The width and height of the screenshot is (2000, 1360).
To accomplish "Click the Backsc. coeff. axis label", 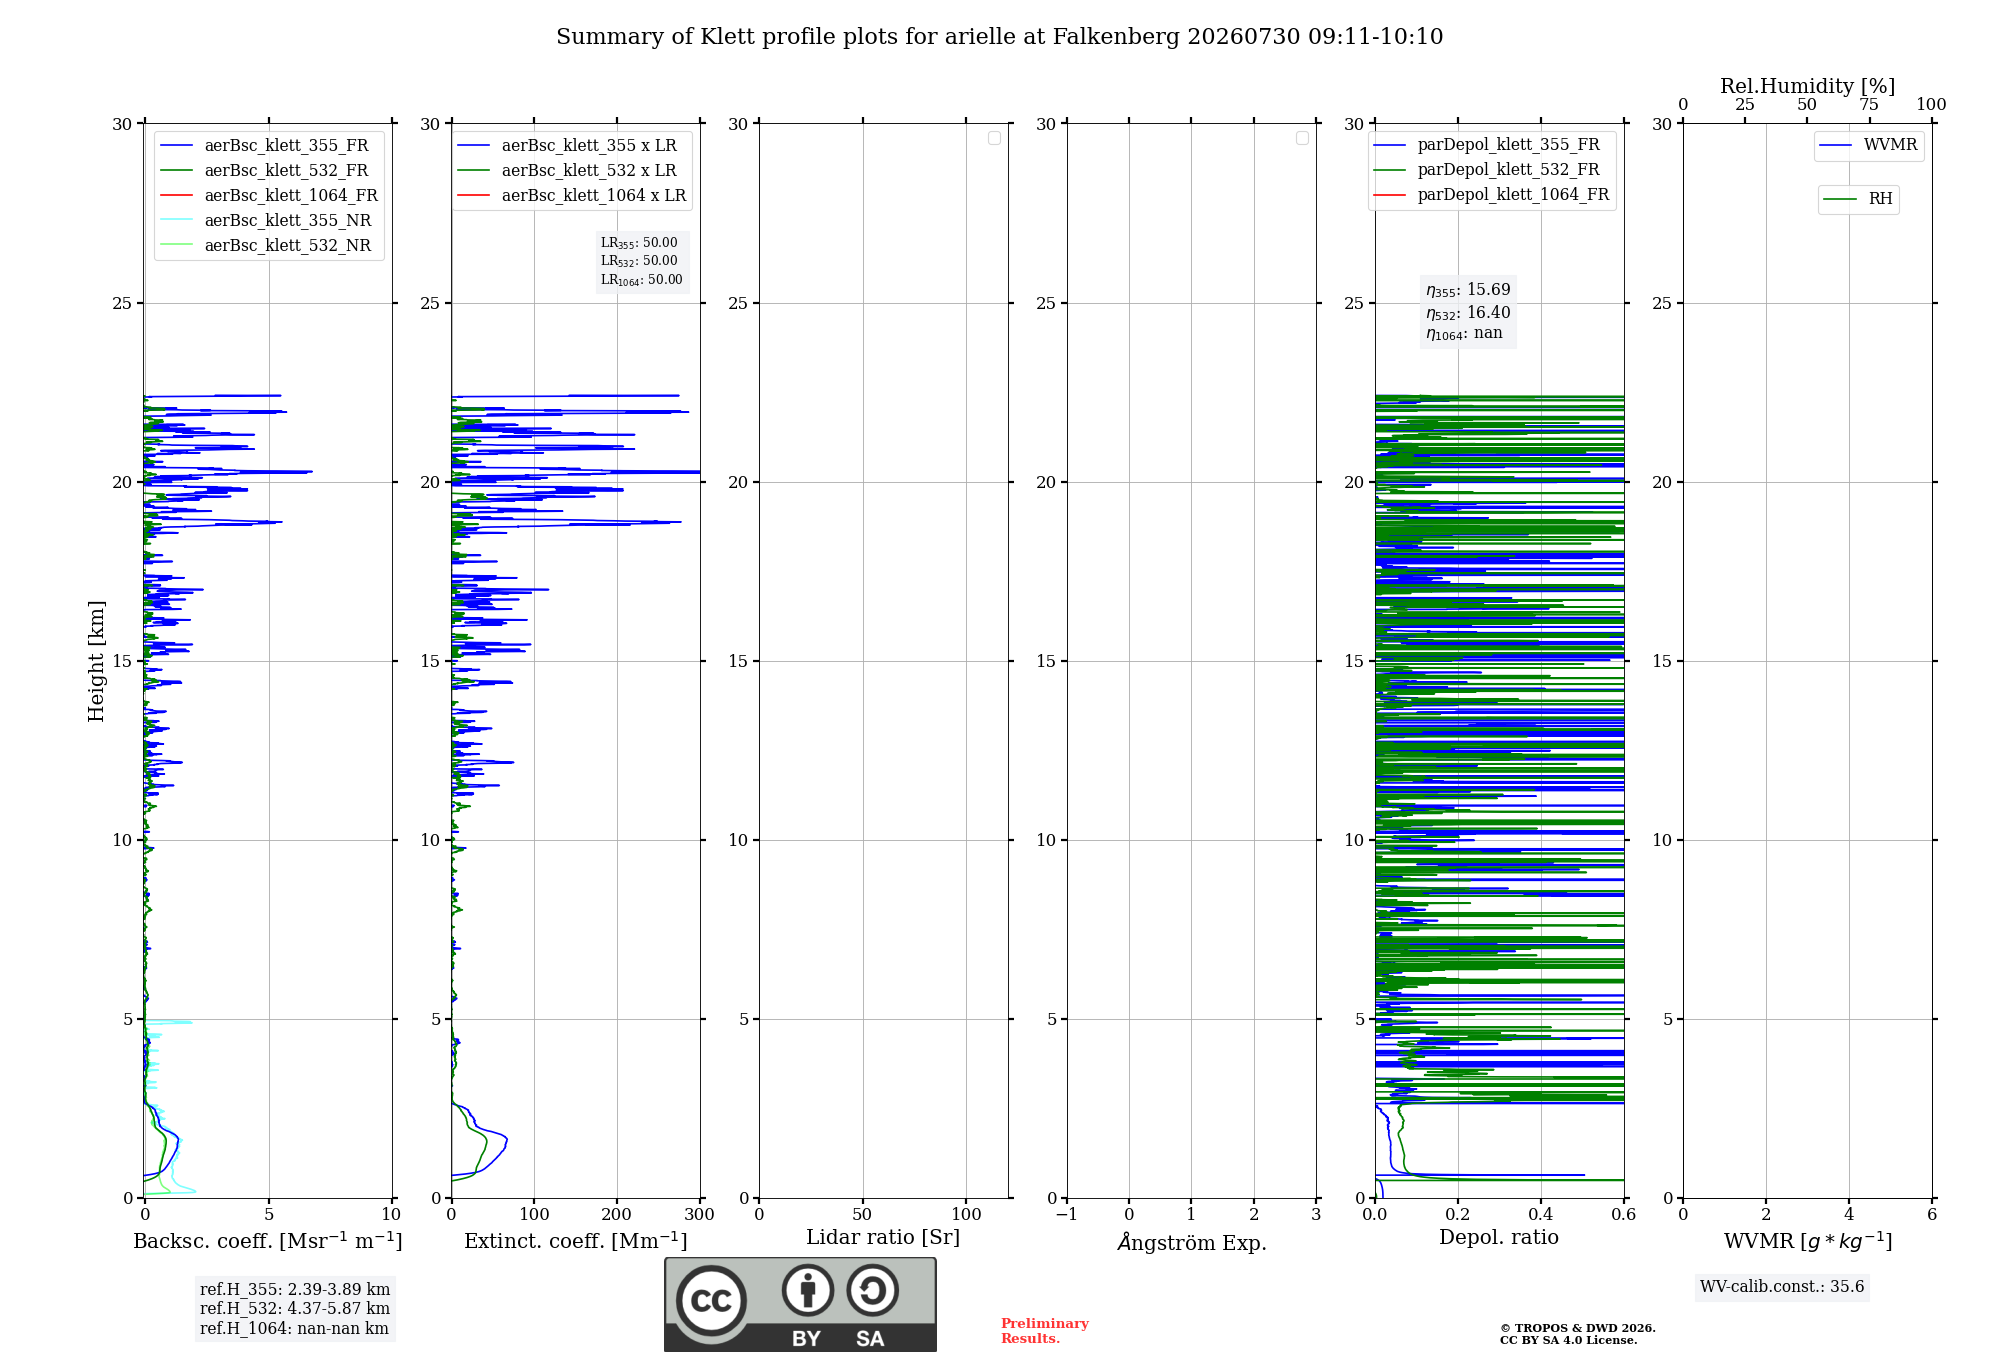I will (x=268, y=1241).
